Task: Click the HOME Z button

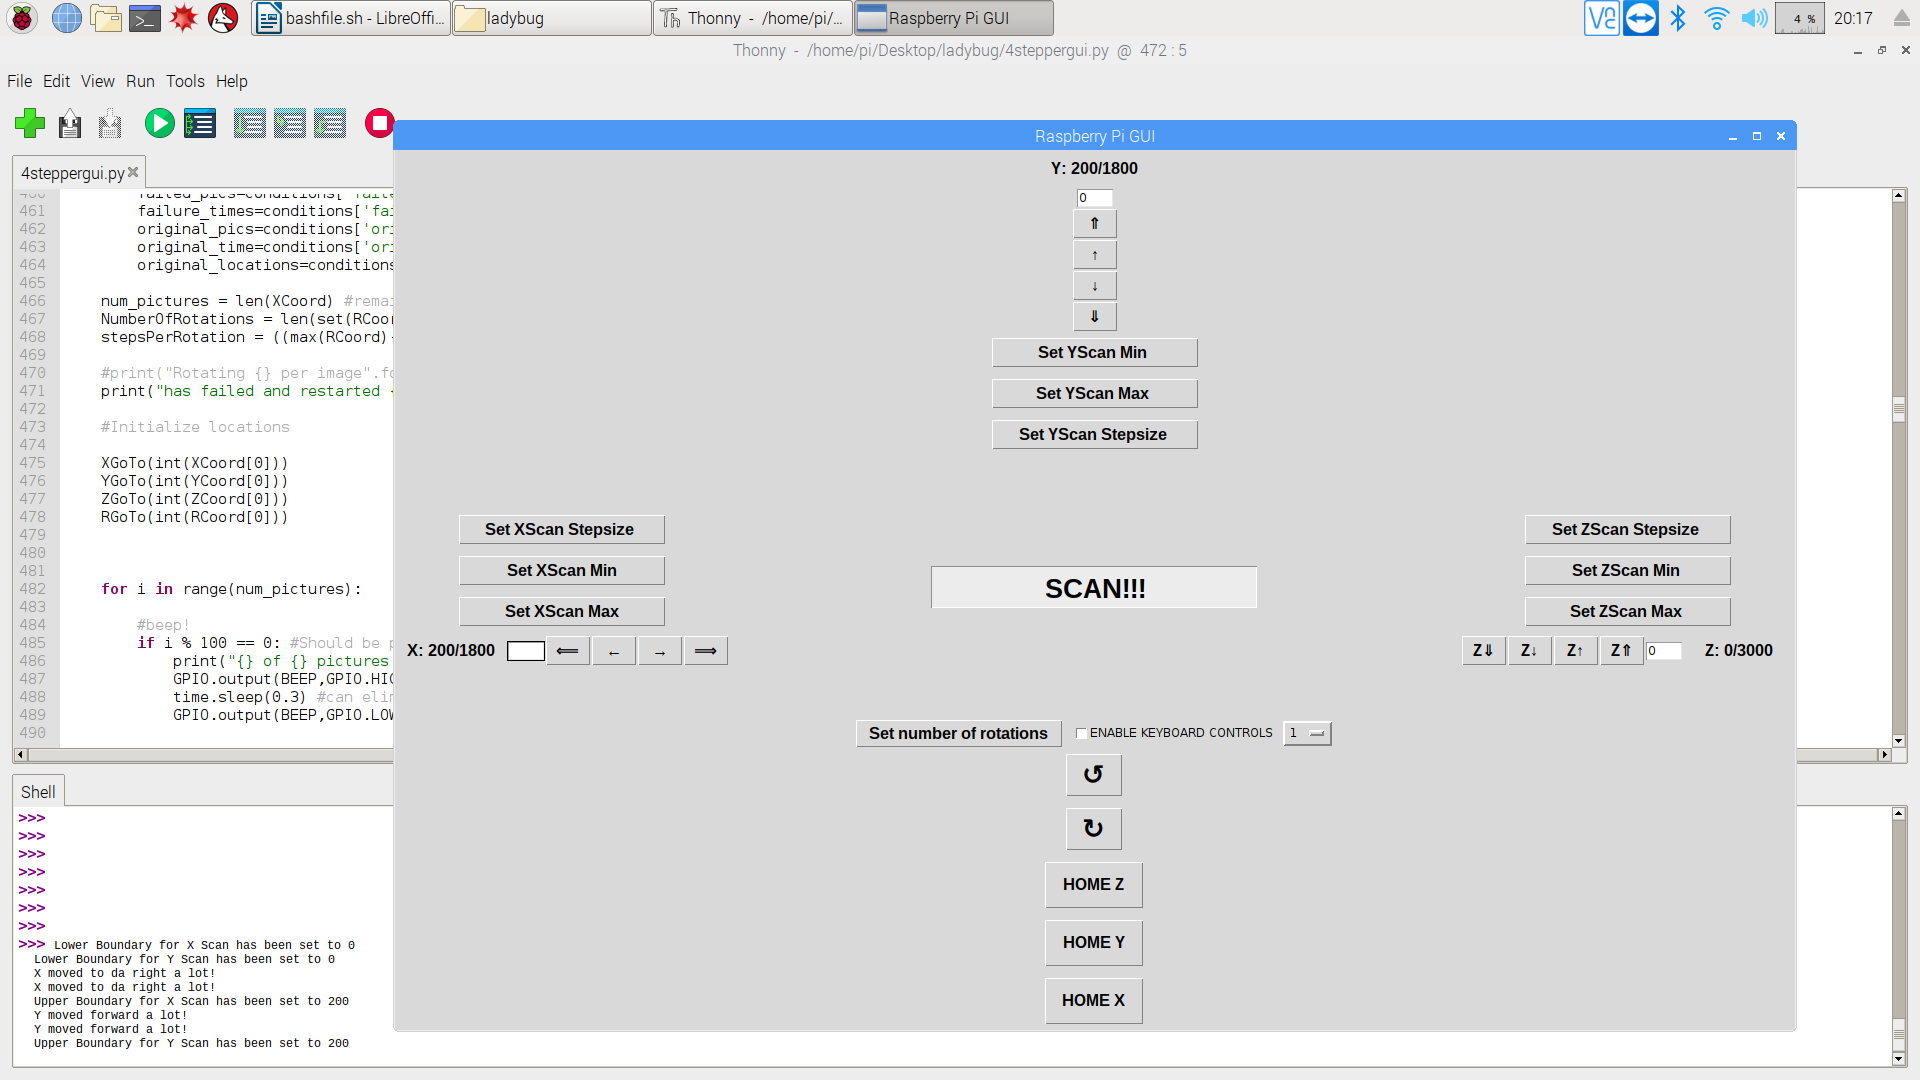Action: click(1093, 885)
